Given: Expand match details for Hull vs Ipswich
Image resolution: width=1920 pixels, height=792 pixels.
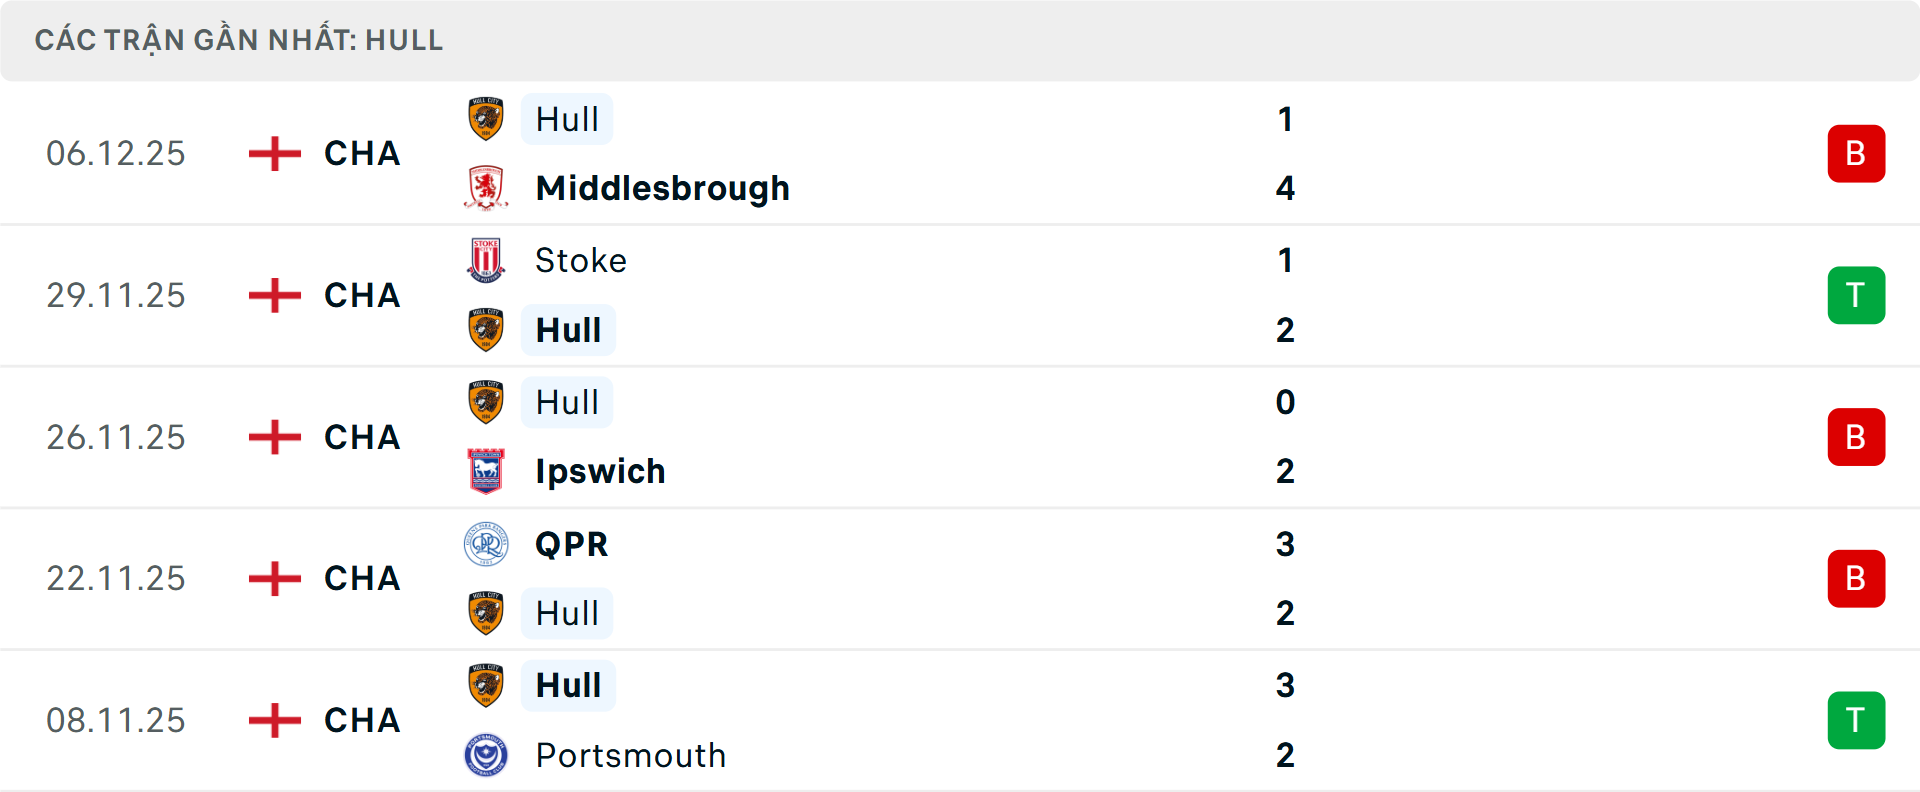Looking at the screenshot, I should pos(960,437).
